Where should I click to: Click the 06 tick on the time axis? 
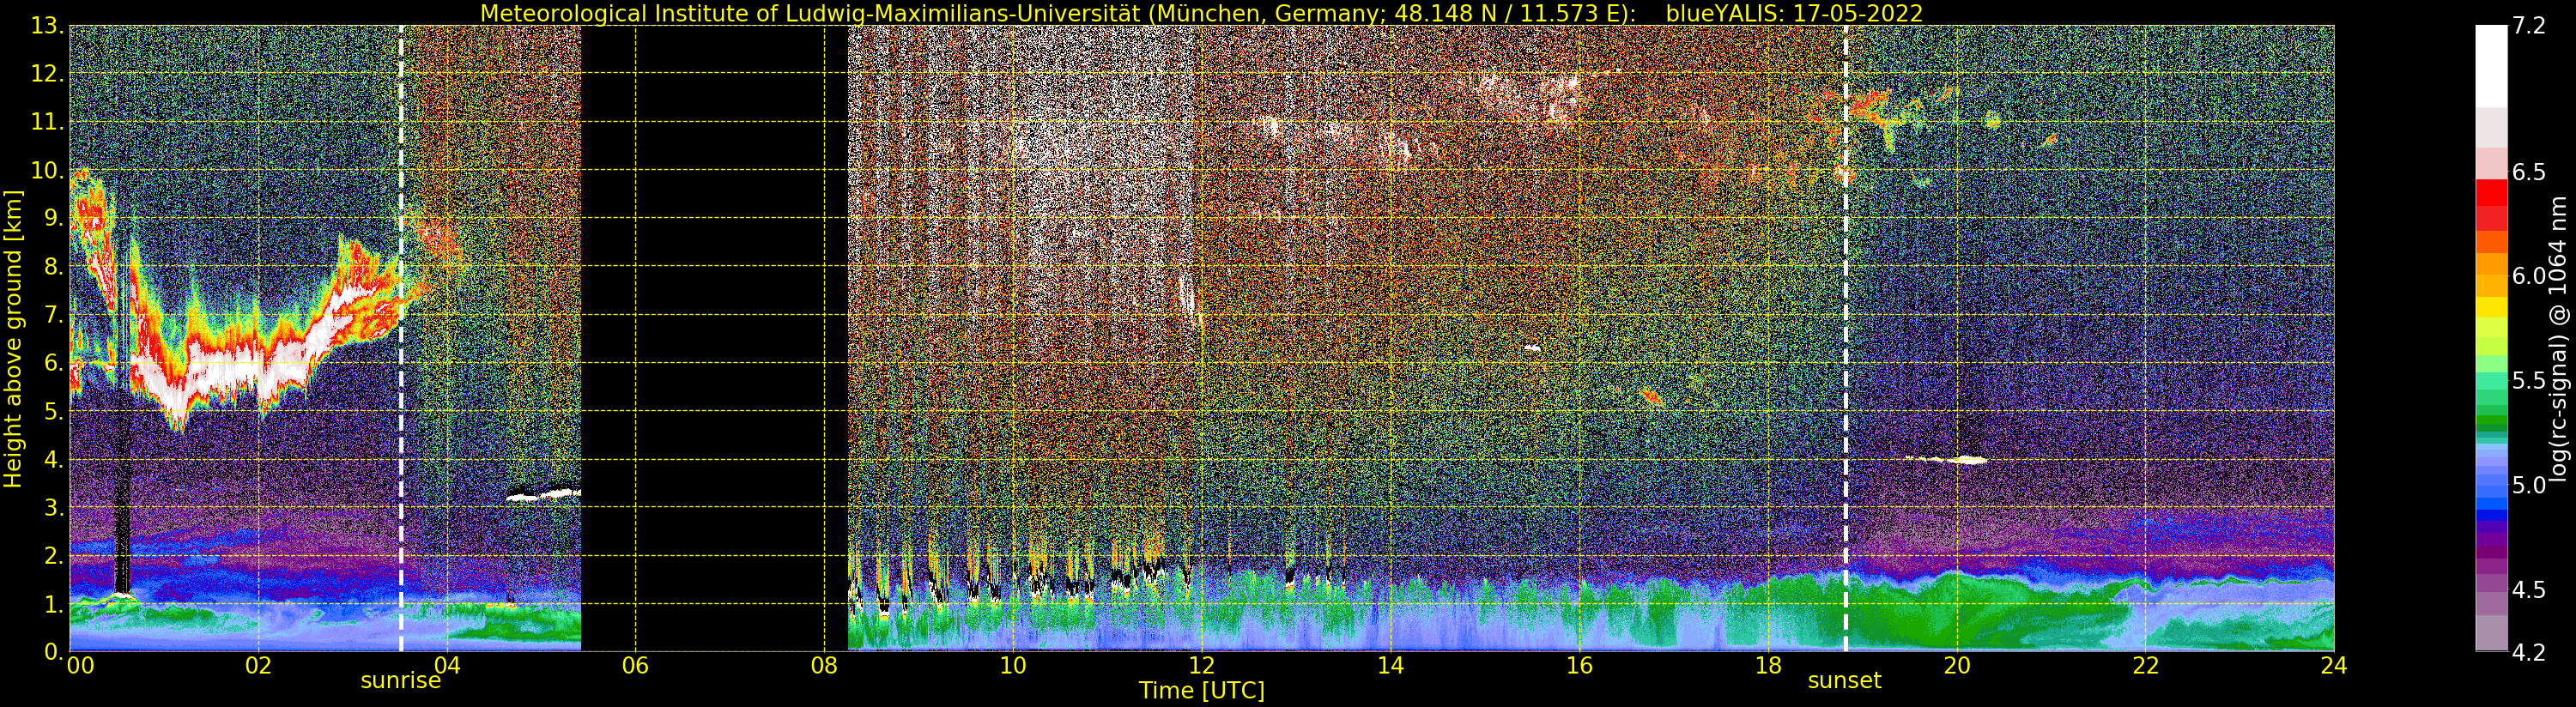(635, 665)
